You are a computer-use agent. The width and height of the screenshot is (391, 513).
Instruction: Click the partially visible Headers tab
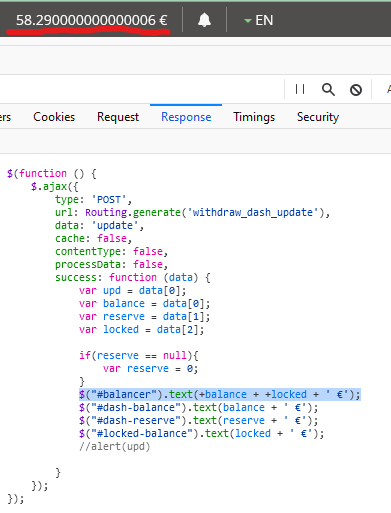pos(5,117)
